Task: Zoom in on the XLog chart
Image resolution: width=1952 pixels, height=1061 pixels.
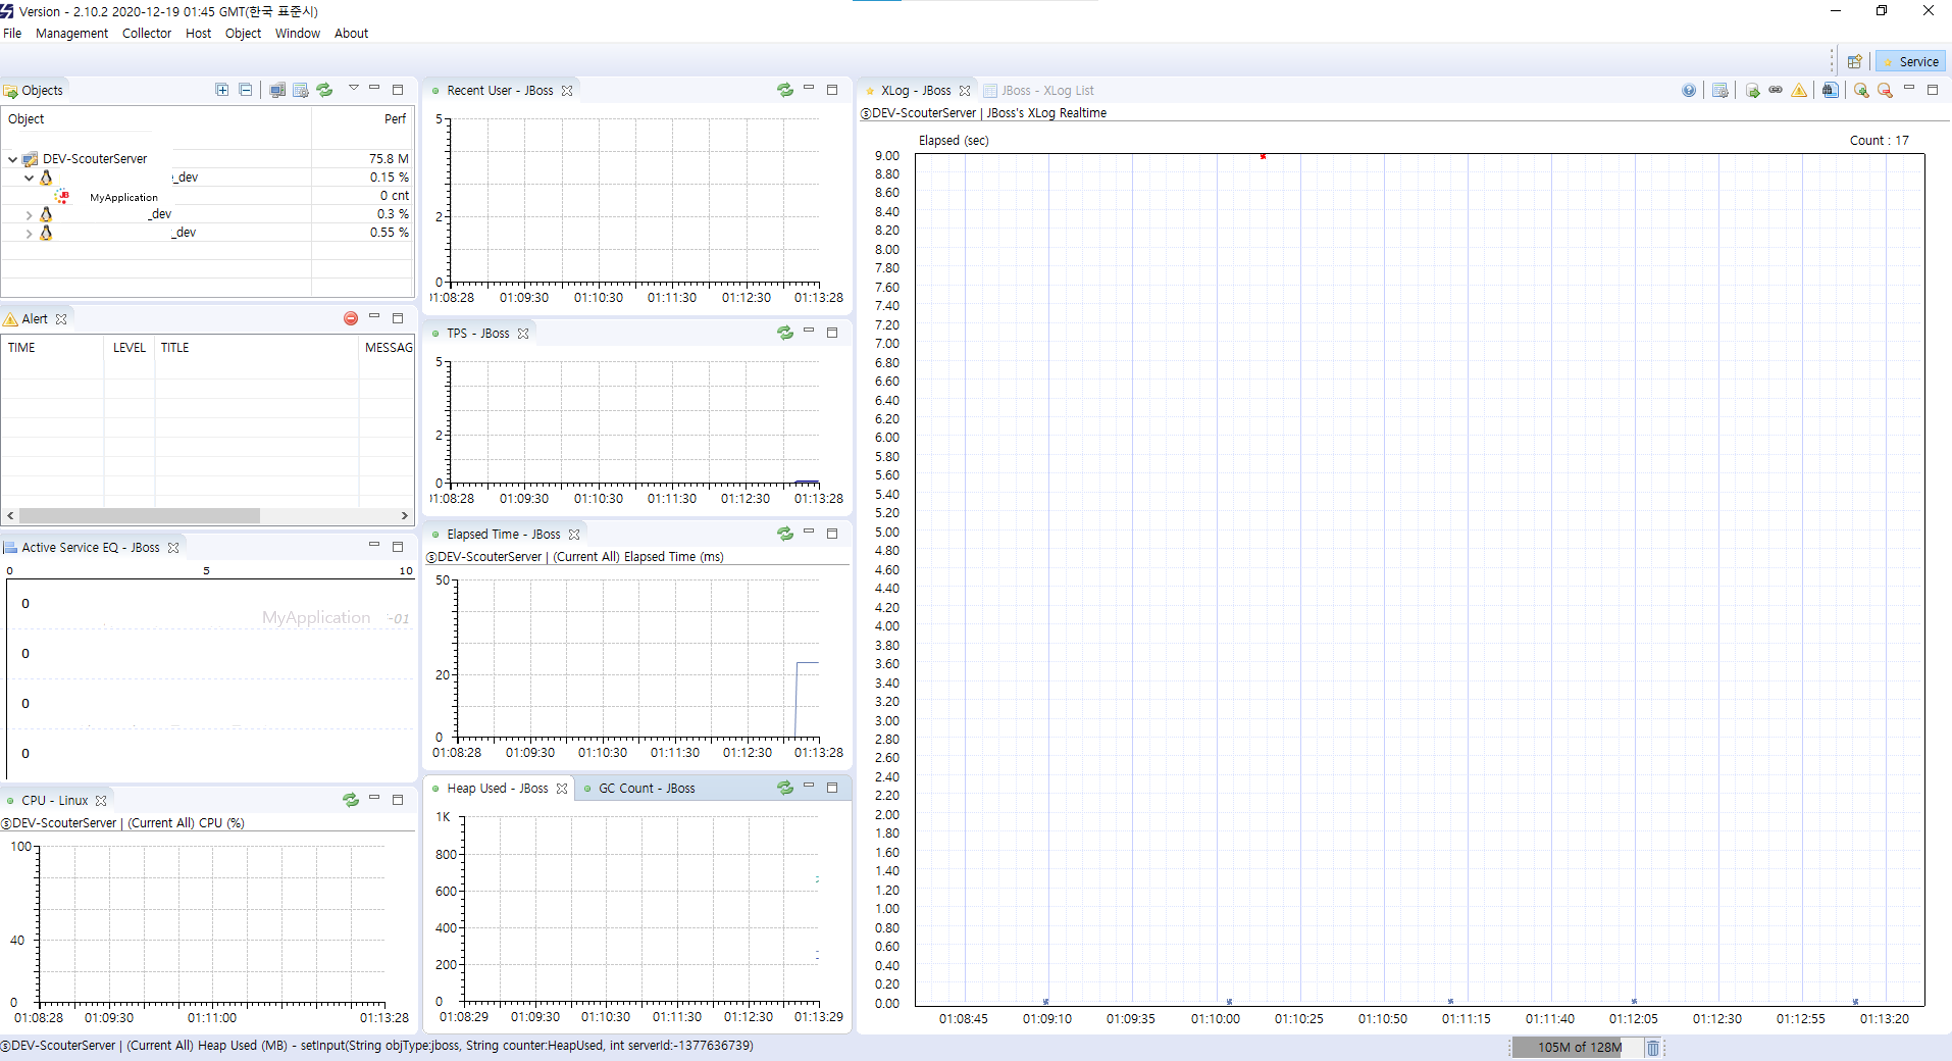Action: 1861,90
